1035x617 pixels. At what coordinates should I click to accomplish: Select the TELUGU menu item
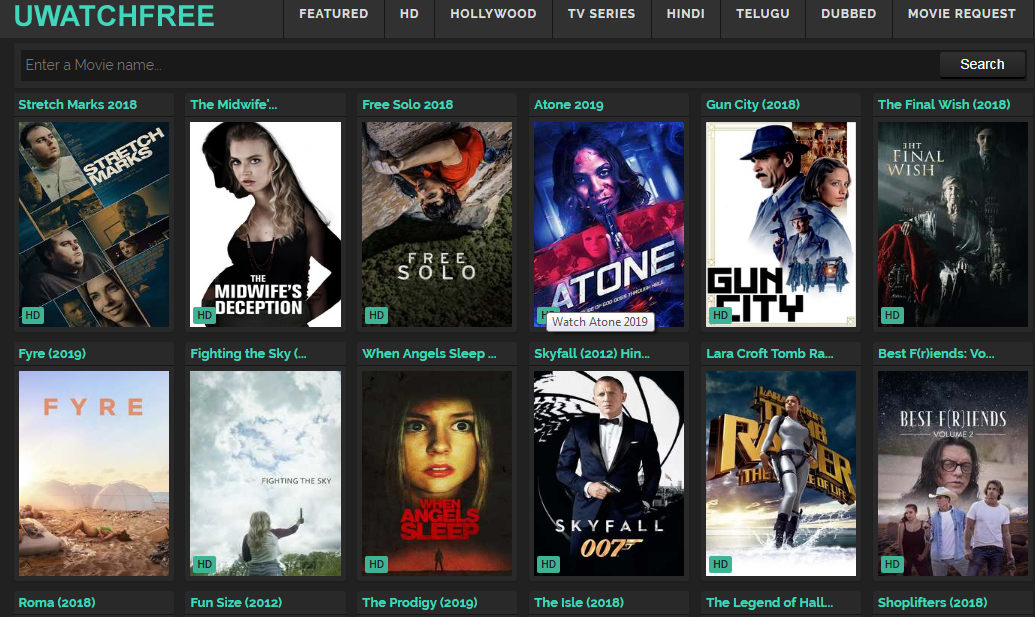(762, 14)
